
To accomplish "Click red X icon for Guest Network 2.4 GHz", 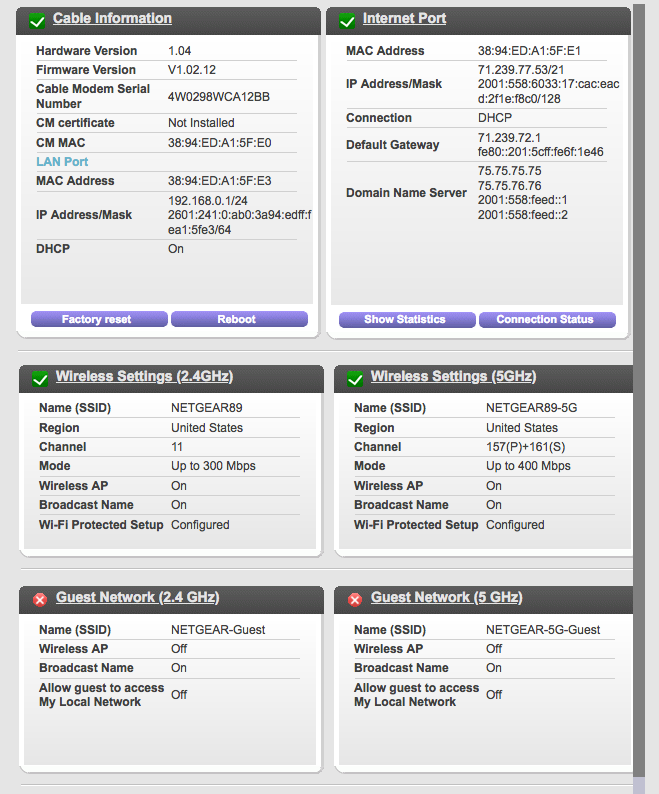I will tap(40, 600).
